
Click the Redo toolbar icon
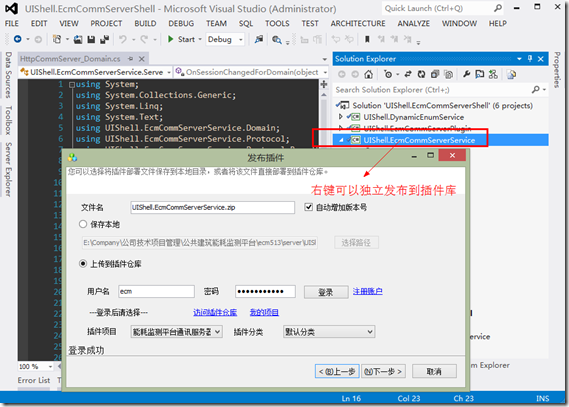[144, 39]
